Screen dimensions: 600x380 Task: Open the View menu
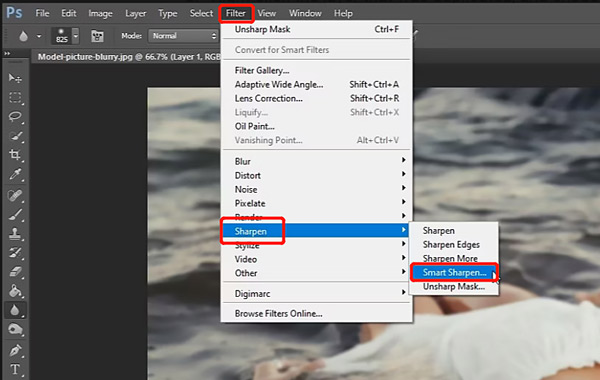[266, 13]
